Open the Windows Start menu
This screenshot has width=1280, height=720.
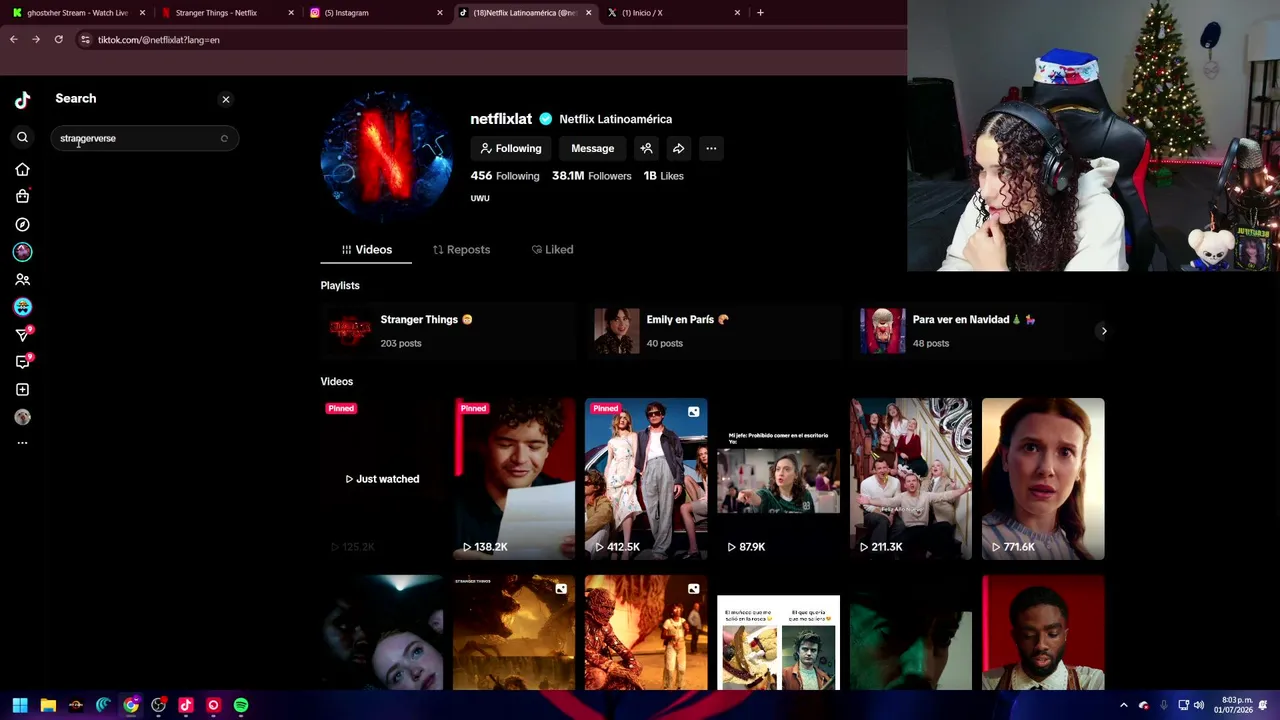20,705
